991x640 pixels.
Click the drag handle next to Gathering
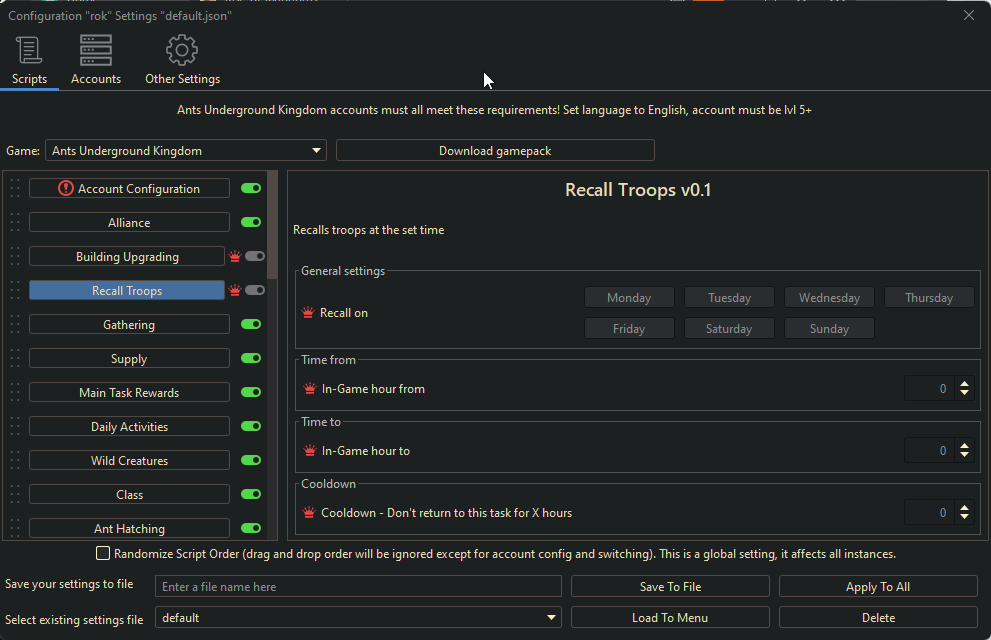pos(14,324)
